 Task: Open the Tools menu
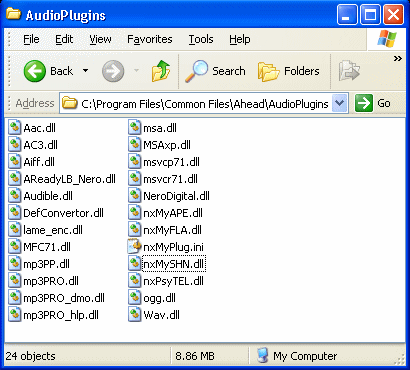tap(201, 39)
